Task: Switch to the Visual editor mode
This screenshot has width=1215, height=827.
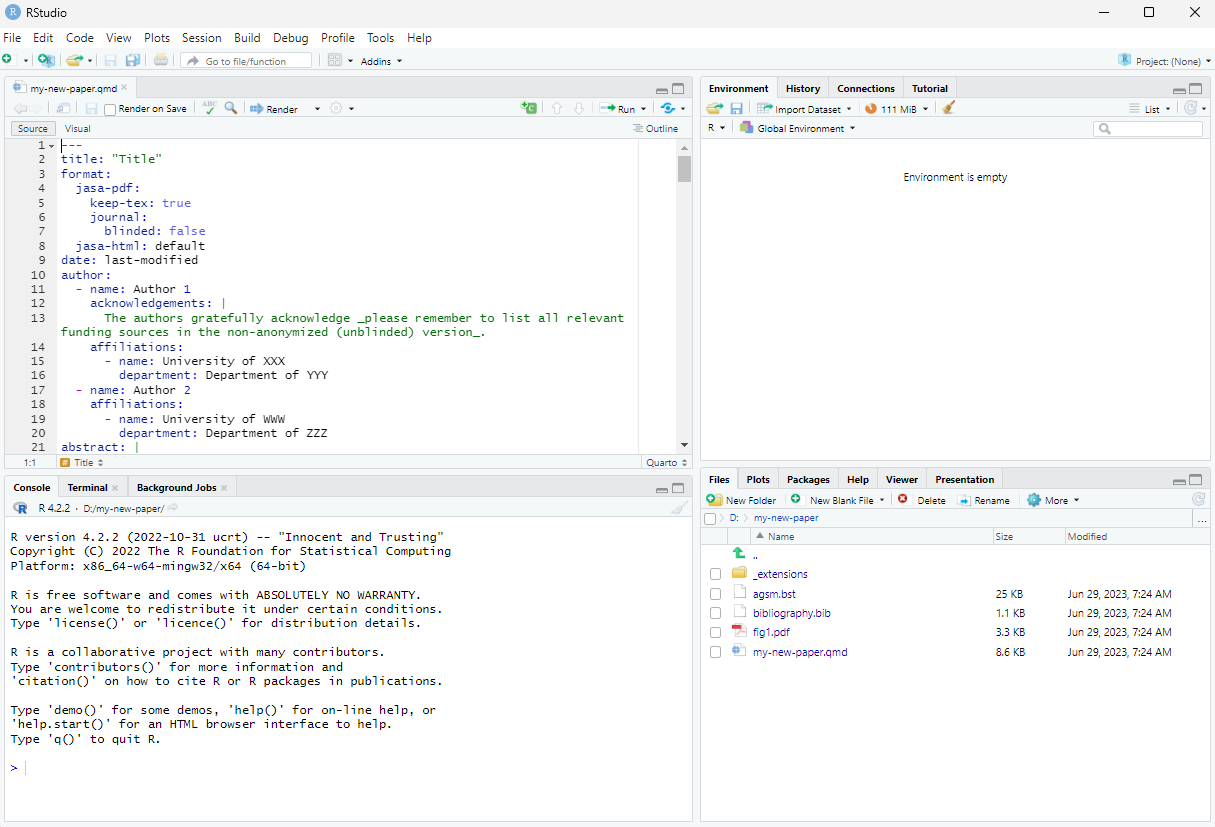Action: [78, 129]
